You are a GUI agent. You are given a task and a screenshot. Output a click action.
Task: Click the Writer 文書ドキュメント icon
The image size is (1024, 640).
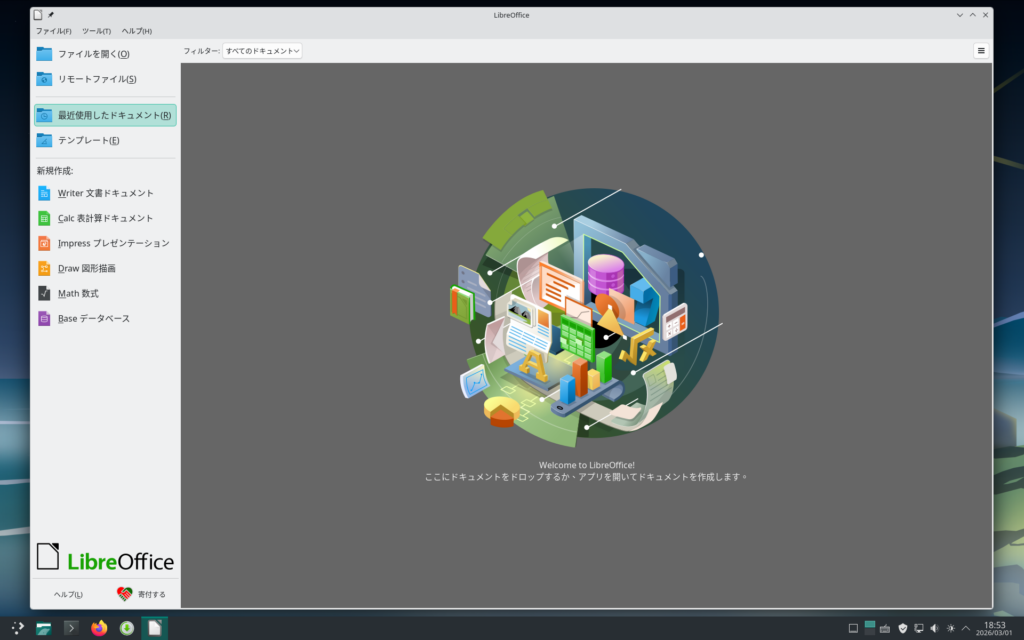point(44,193)
